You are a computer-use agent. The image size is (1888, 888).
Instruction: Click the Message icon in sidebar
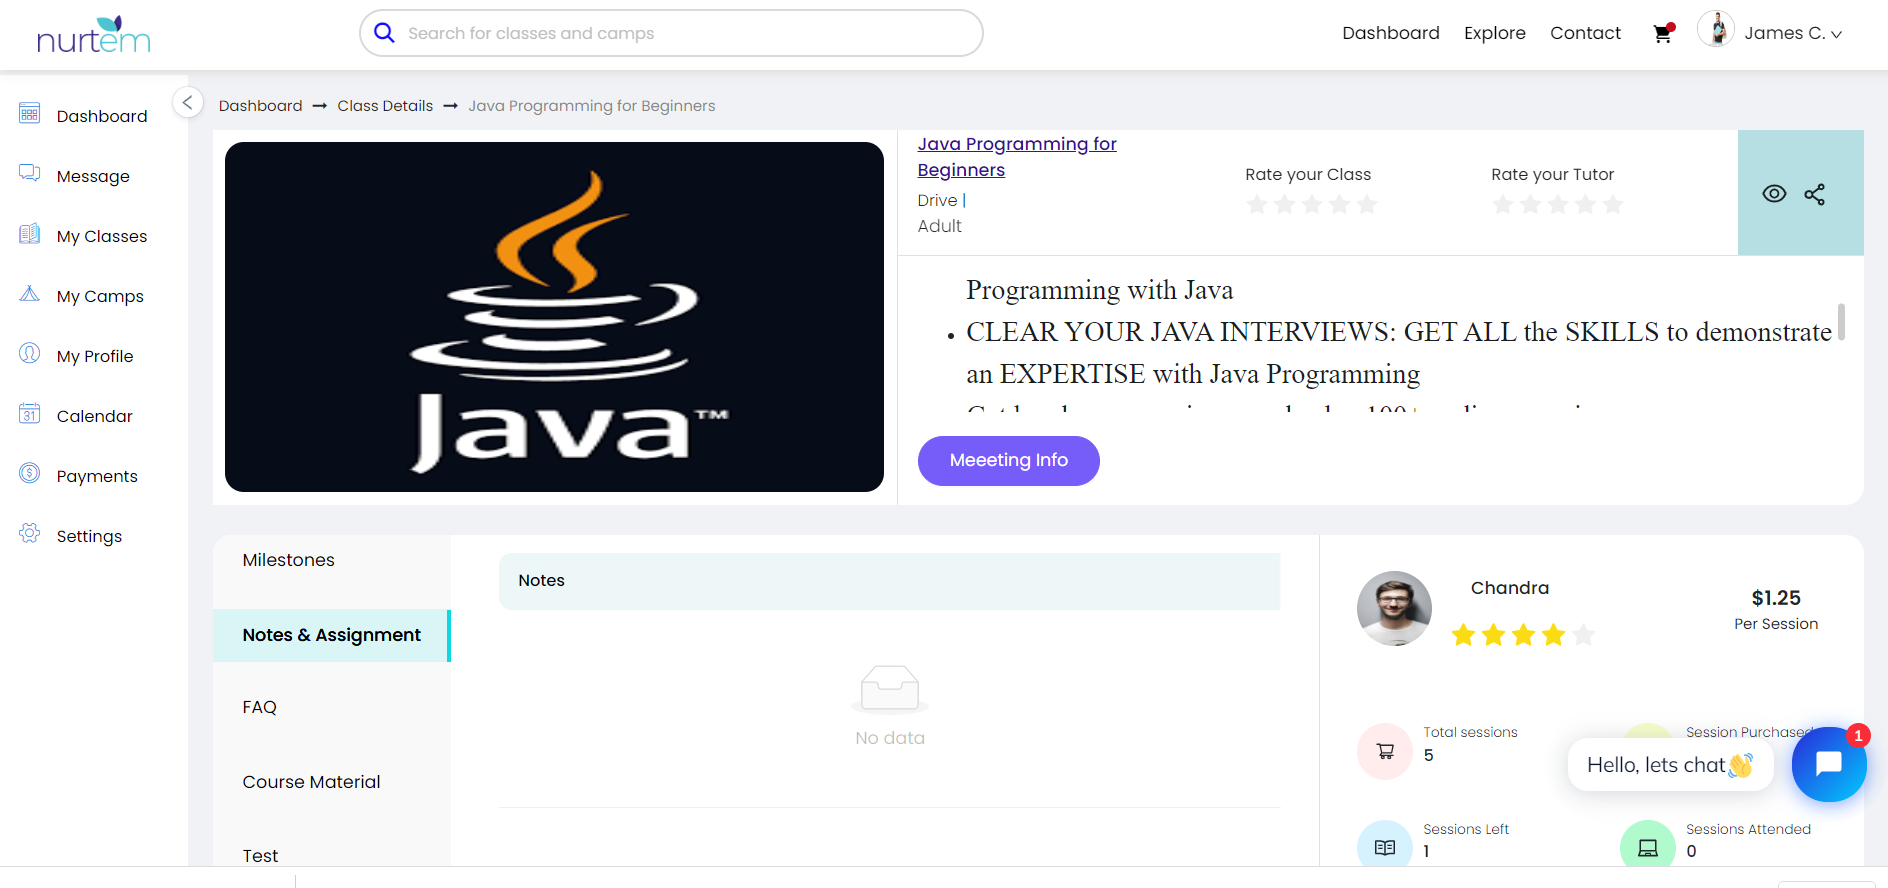(x=30, y=174)
